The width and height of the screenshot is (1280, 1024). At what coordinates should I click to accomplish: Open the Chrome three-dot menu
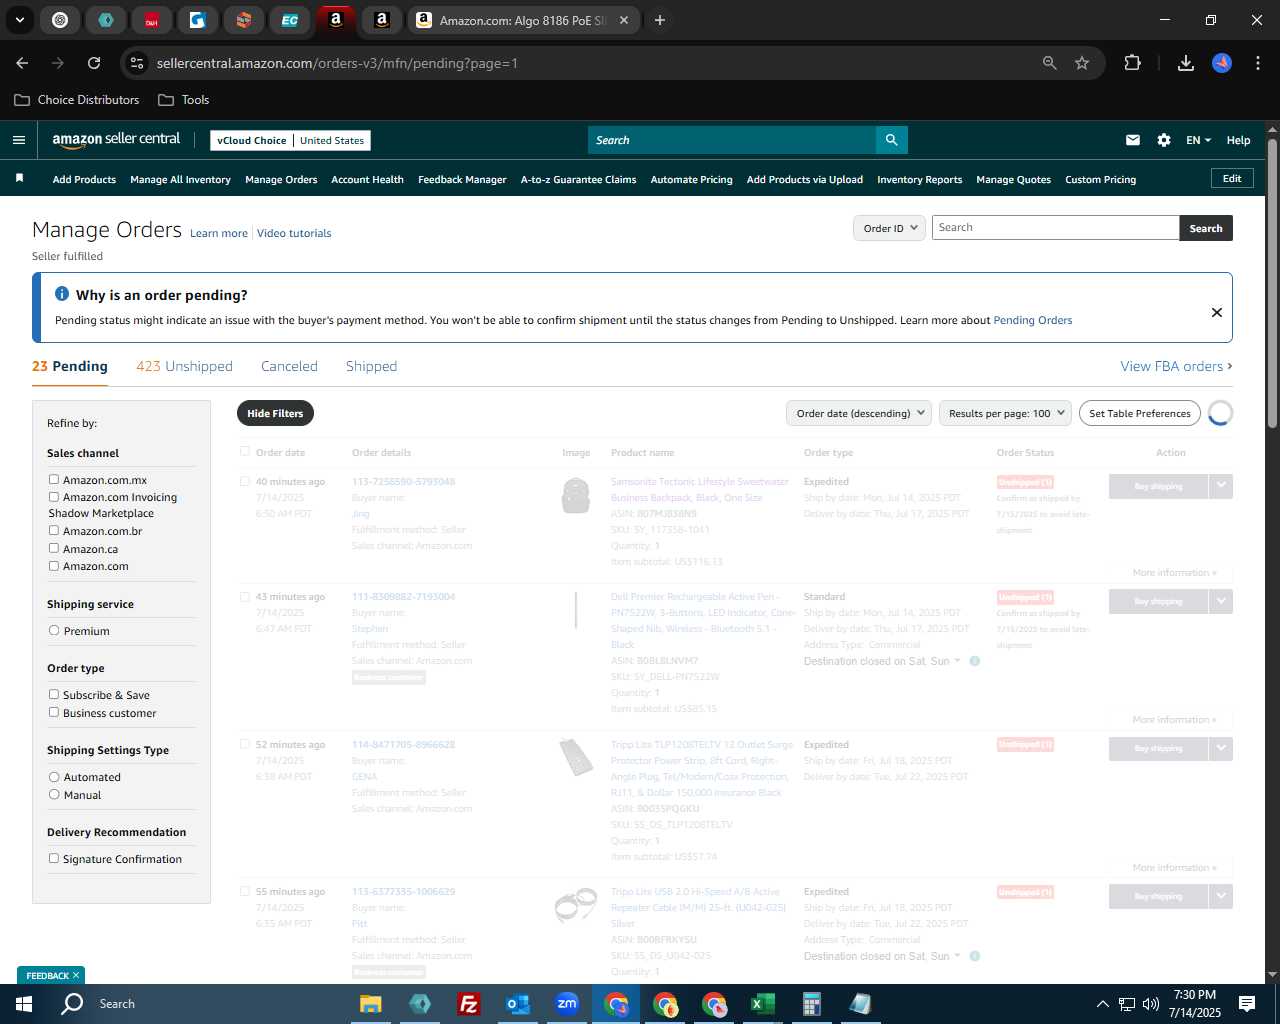click(x=1256, y=63)
